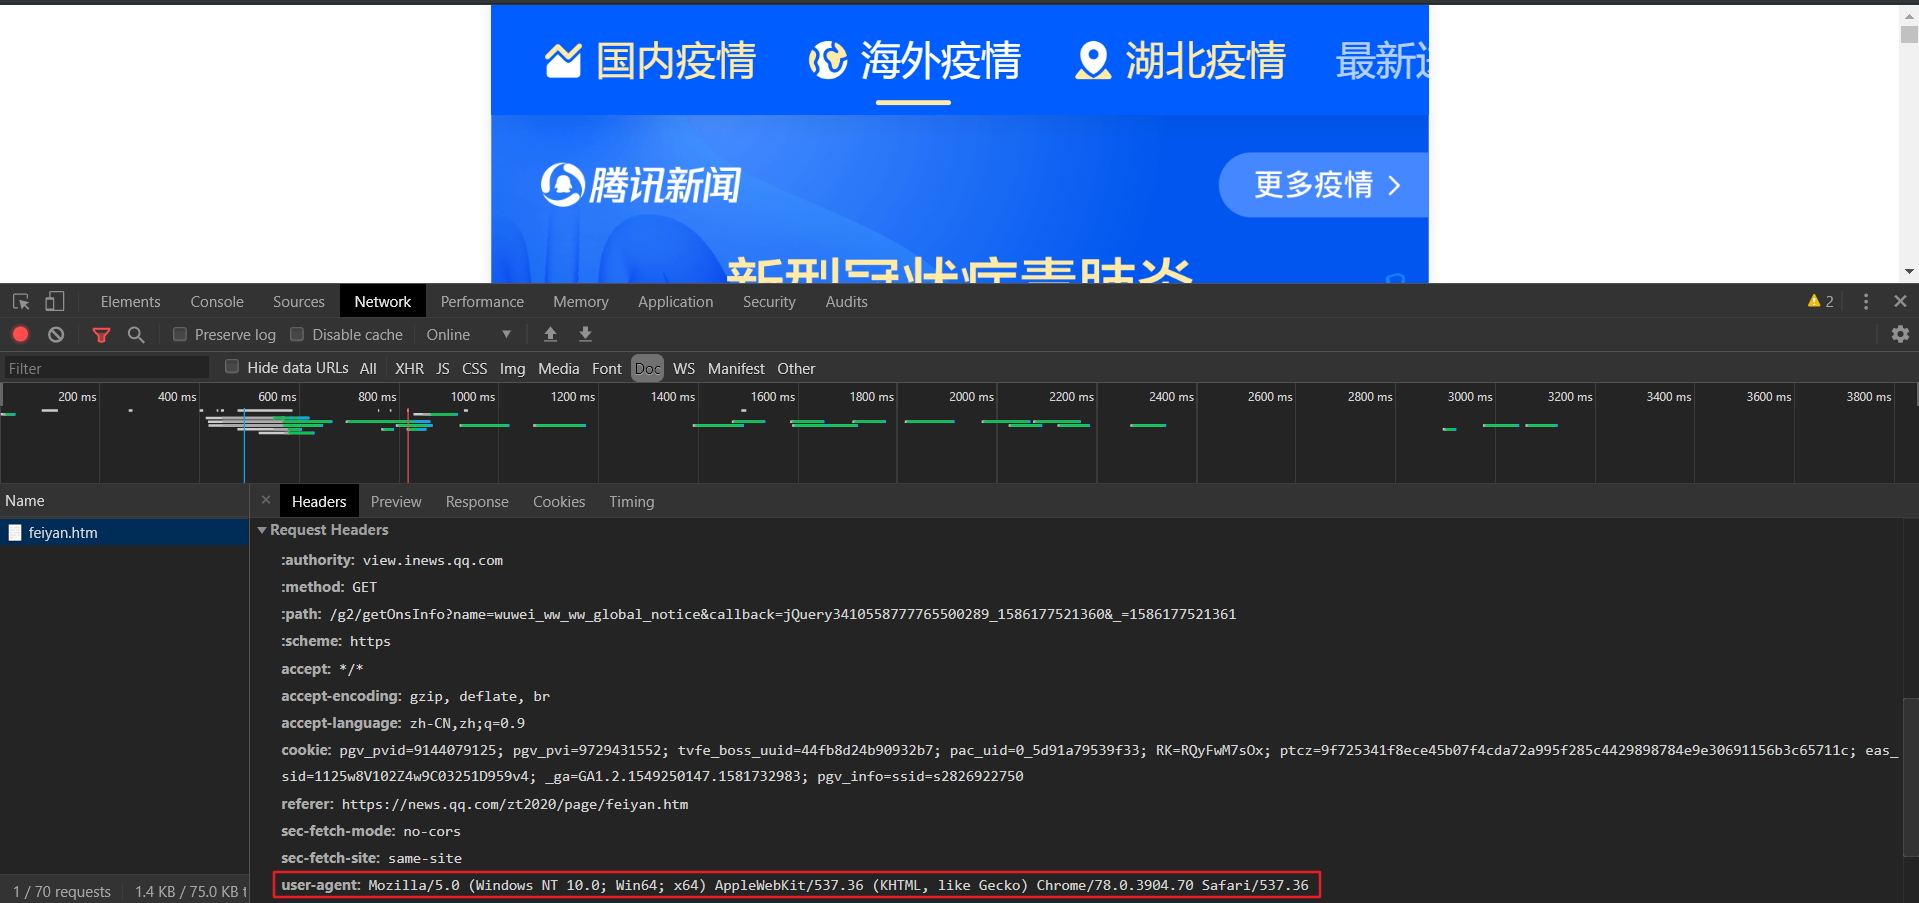Click the 更多疫情 button on page
Screen dimensions: 1919x903
1323,185
